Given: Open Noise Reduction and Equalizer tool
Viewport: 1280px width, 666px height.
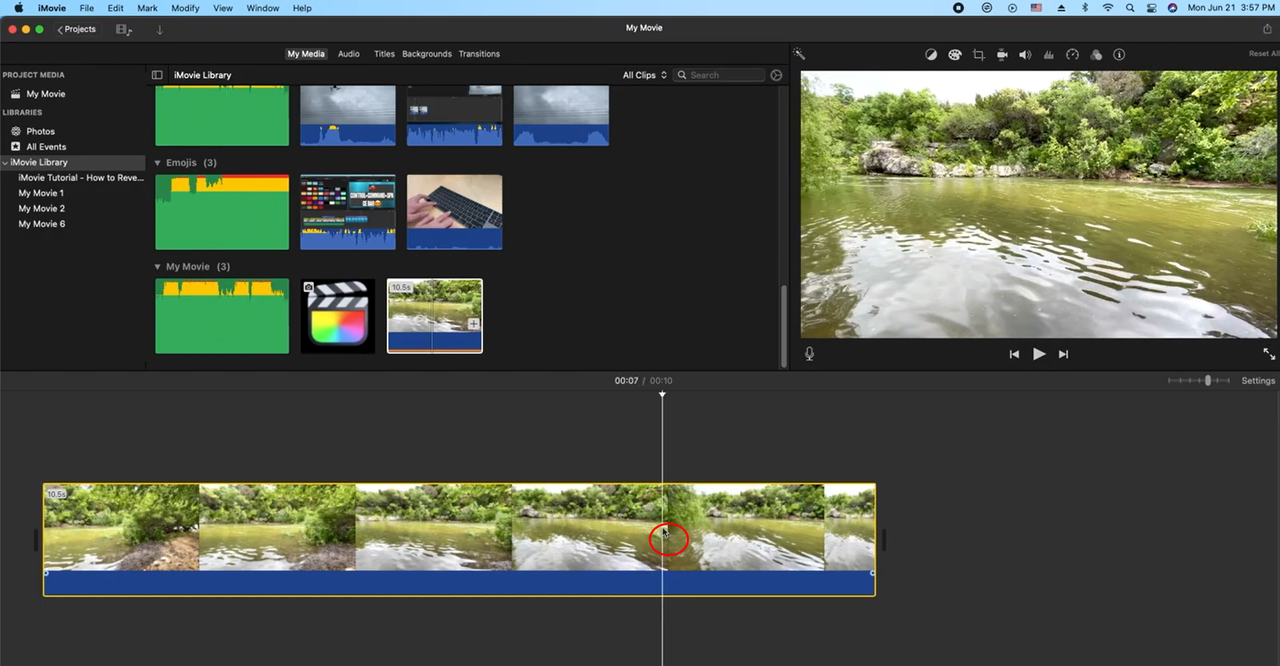Looking at the screenshot, I should click(1049, 55).
